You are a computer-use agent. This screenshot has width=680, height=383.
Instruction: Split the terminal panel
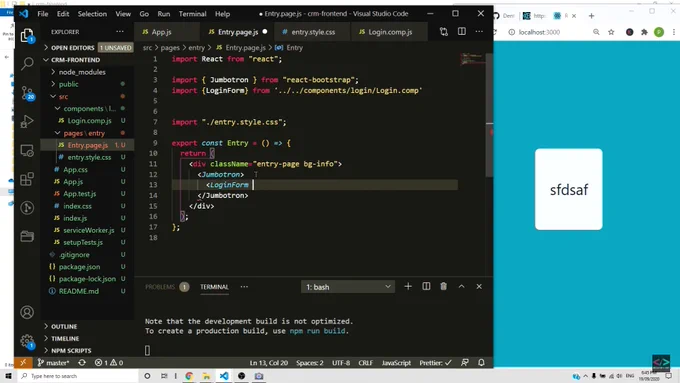(426, 287)
